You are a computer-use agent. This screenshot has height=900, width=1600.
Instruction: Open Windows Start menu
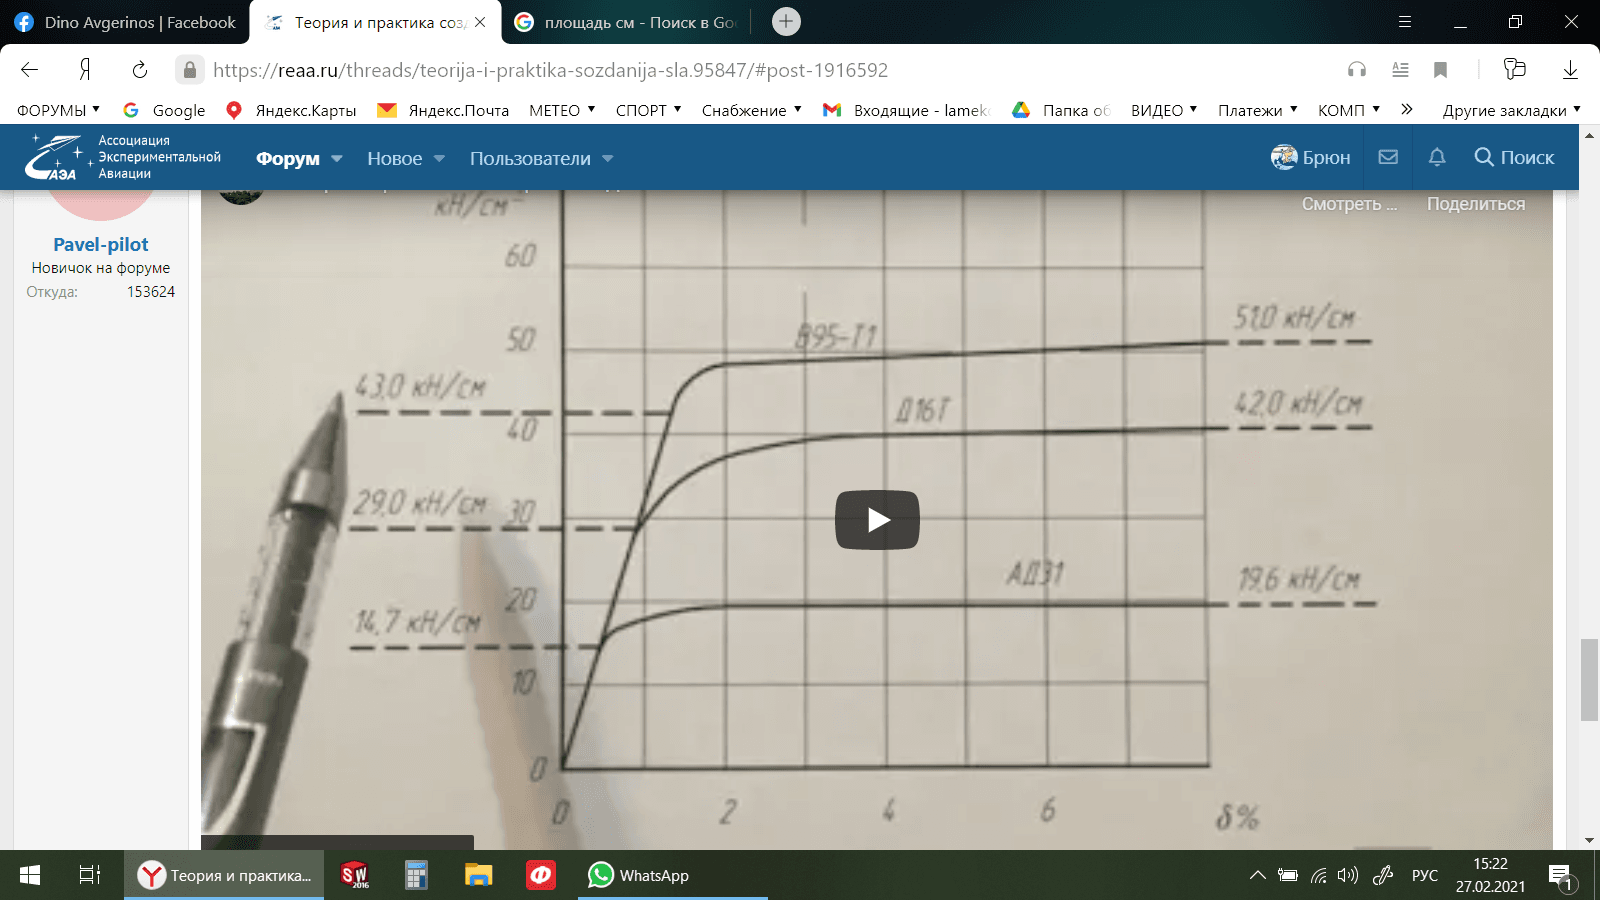pyautogui.click(x=30, y=875)
